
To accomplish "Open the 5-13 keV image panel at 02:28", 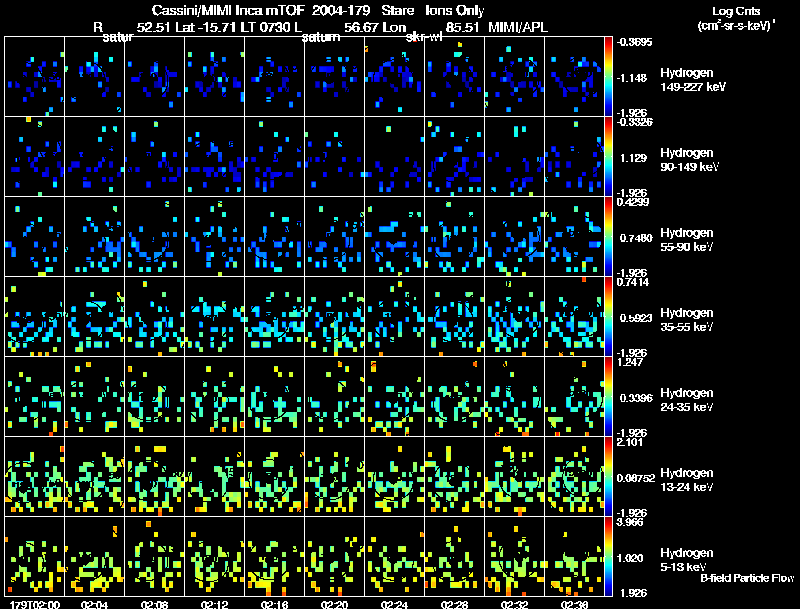I will (x=454, y=557).
